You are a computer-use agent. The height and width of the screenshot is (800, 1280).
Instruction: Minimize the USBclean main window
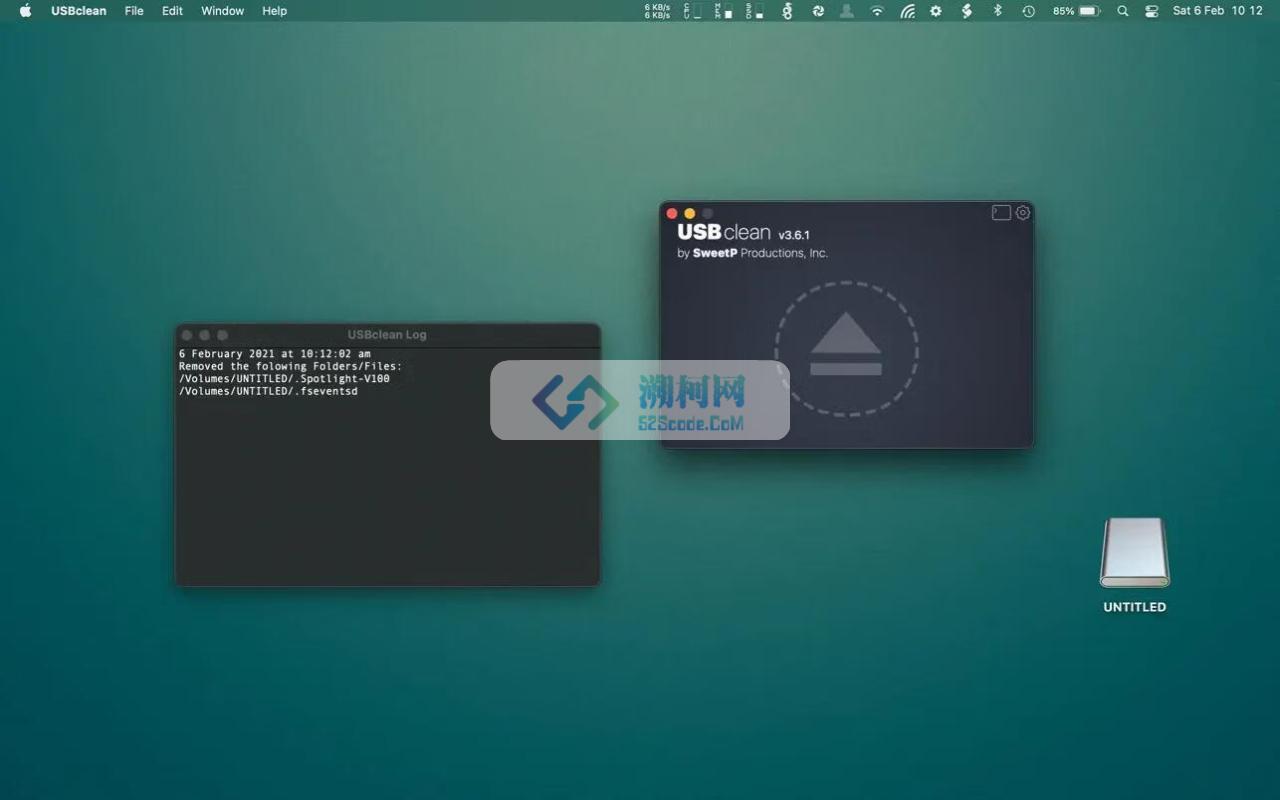point(690,213)
